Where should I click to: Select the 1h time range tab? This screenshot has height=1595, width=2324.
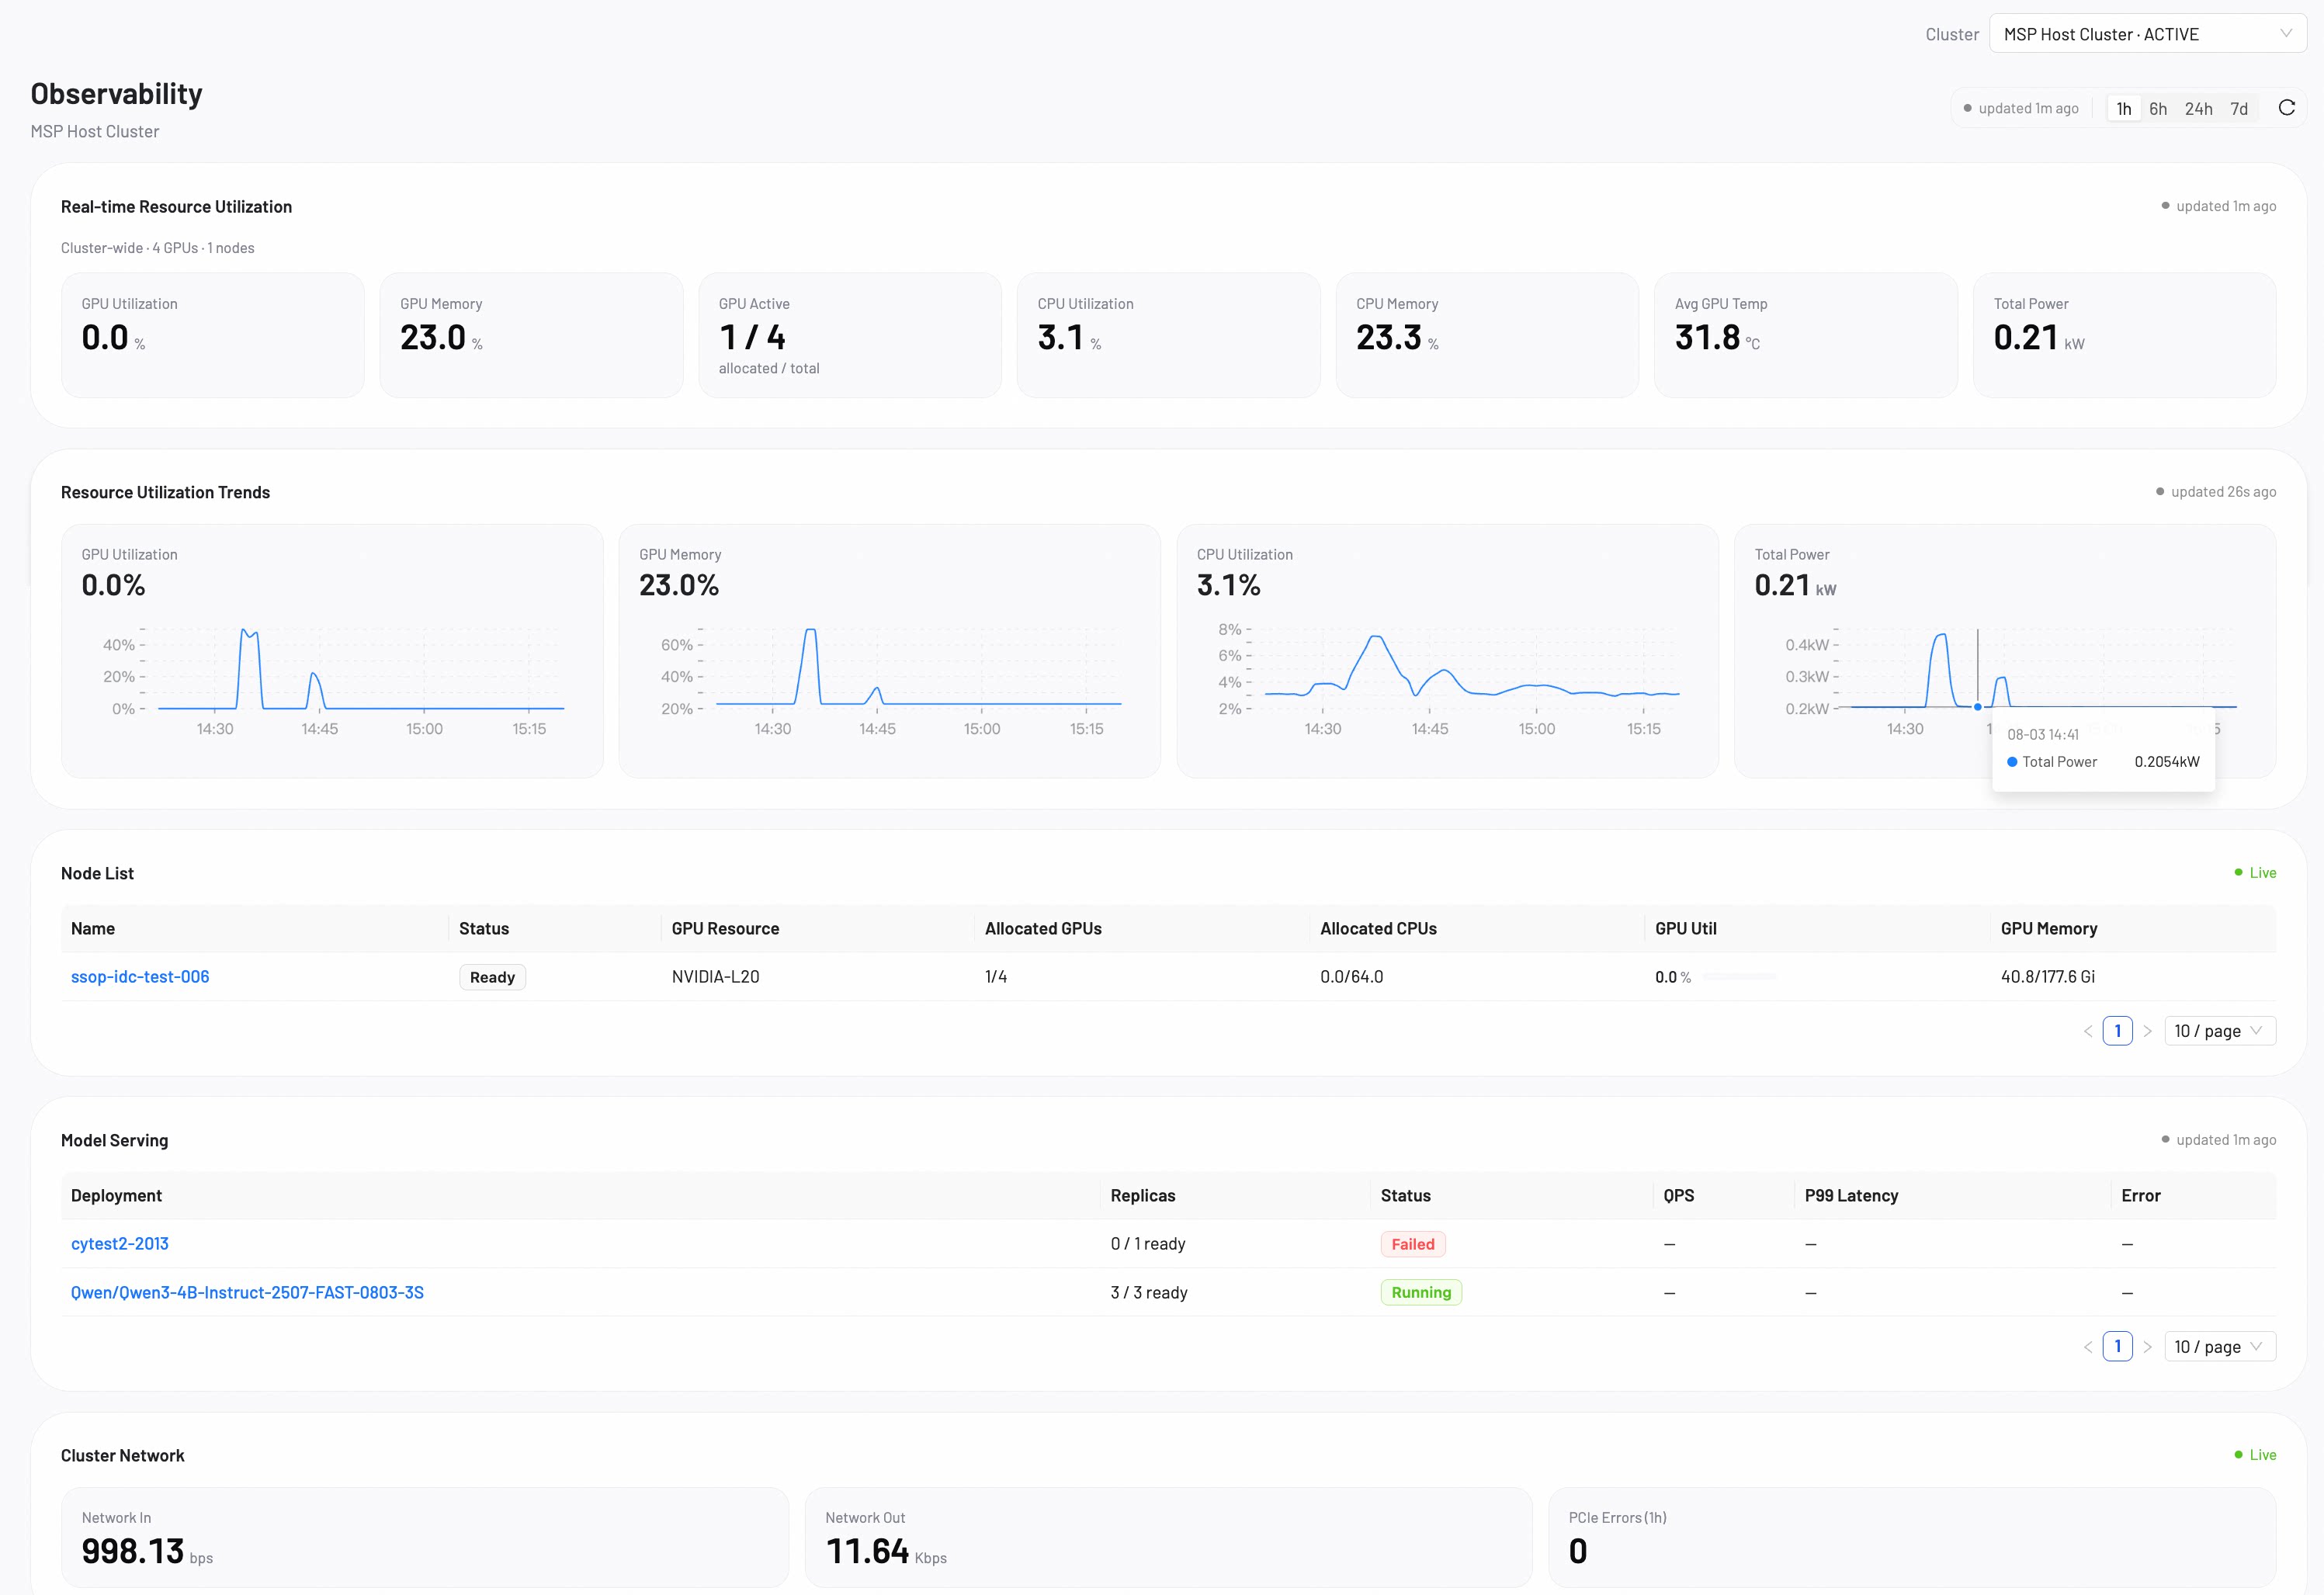2123,109
